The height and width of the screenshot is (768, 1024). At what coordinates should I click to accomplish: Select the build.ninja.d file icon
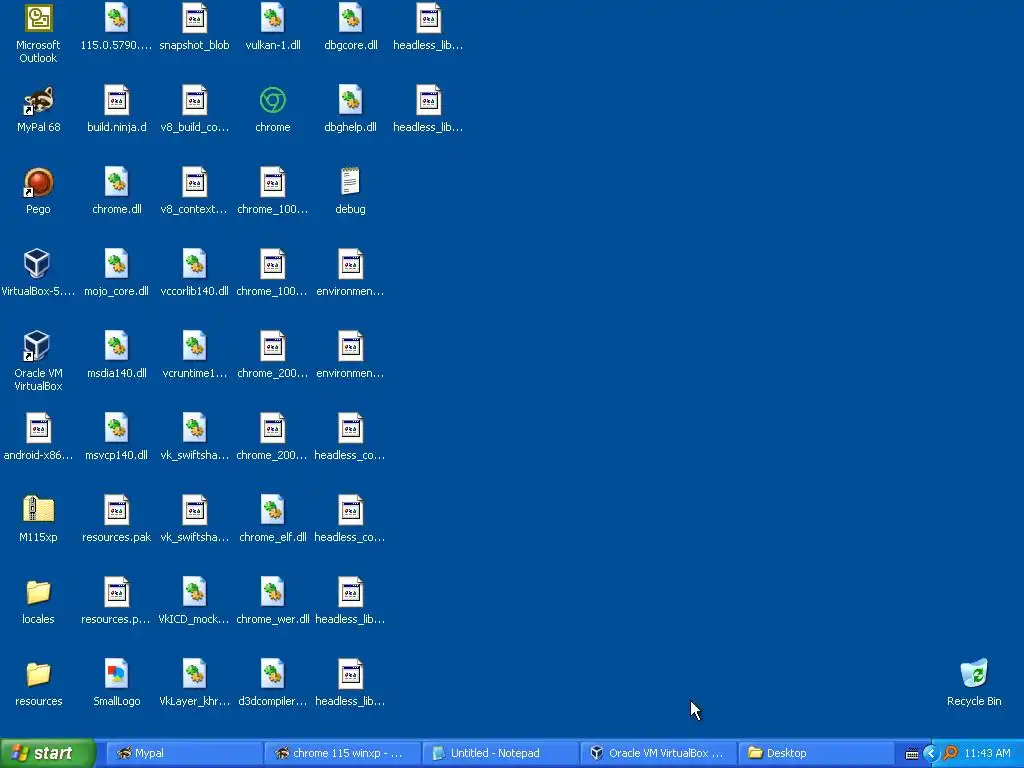click(x=116, y=101)
